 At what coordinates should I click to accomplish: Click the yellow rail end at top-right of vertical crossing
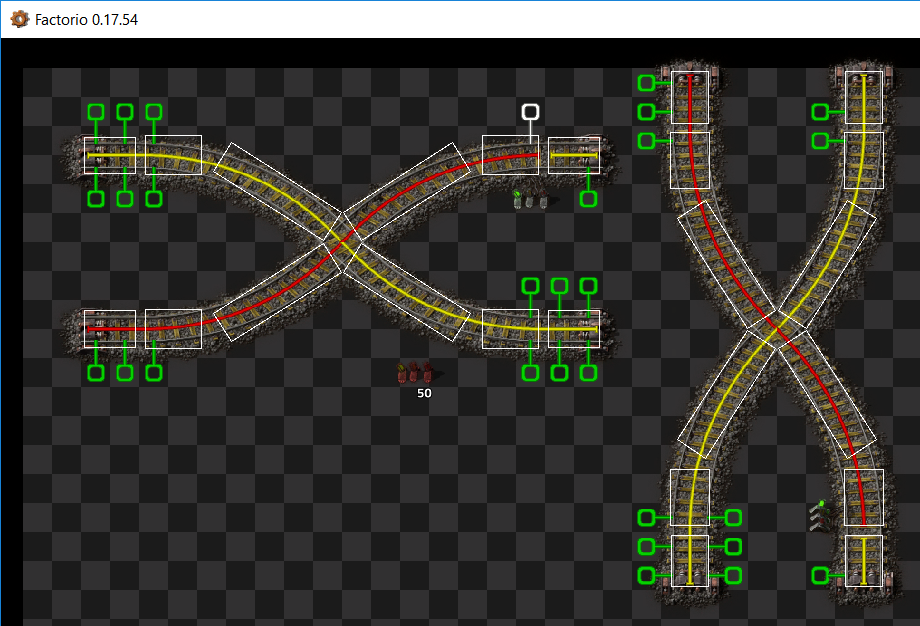point(864,97)
